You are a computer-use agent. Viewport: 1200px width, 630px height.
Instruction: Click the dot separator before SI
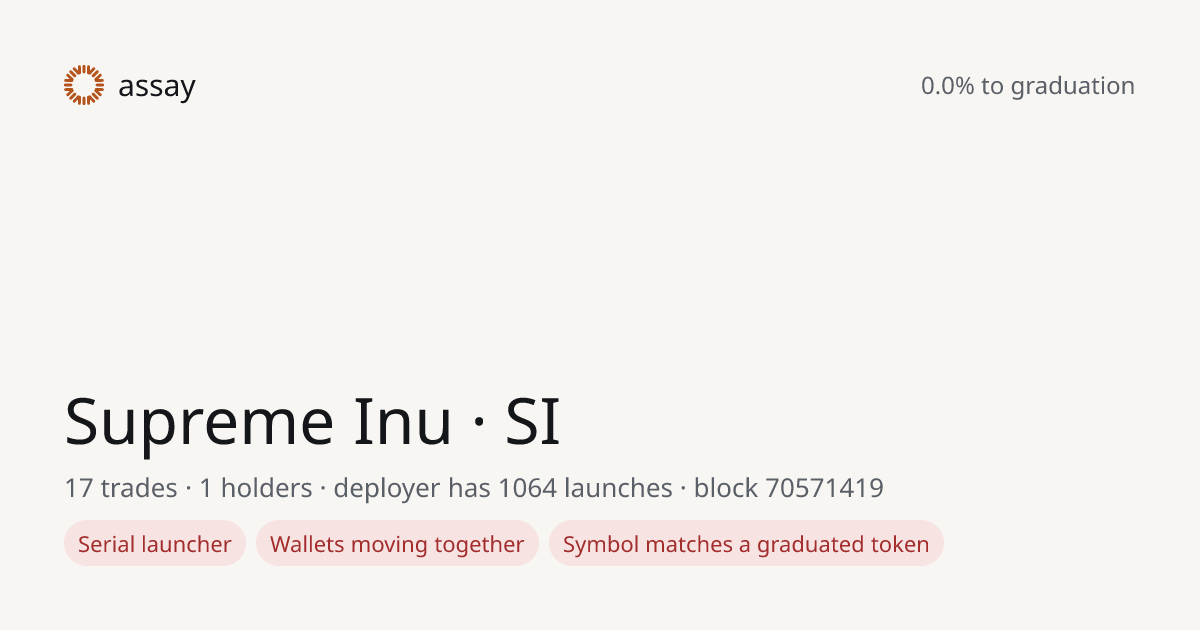click(x=479, y=424)
